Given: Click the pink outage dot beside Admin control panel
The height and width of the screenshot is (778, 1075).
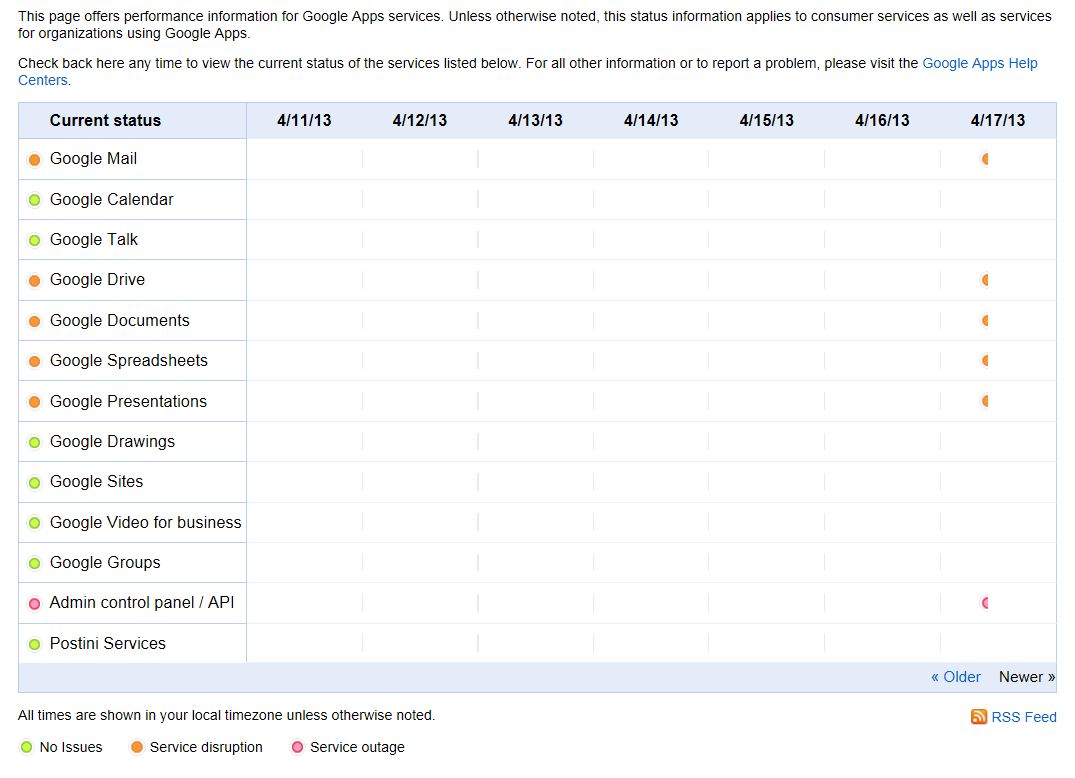Looking at the screenshot, I should (x=34, y=604).
